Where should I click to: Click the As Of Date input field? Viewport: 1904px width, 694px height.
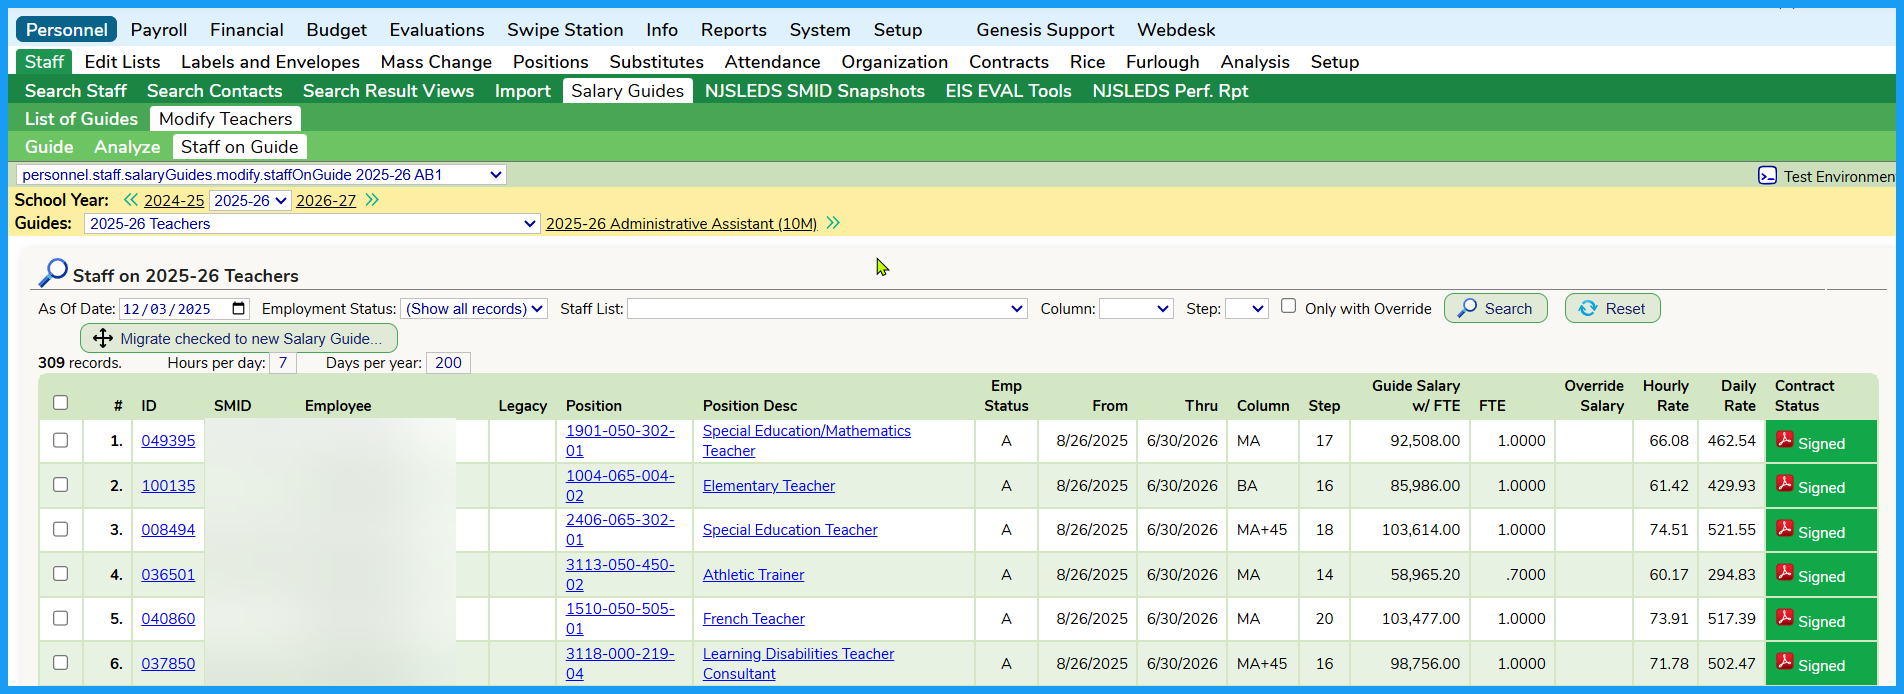point(184,309)
